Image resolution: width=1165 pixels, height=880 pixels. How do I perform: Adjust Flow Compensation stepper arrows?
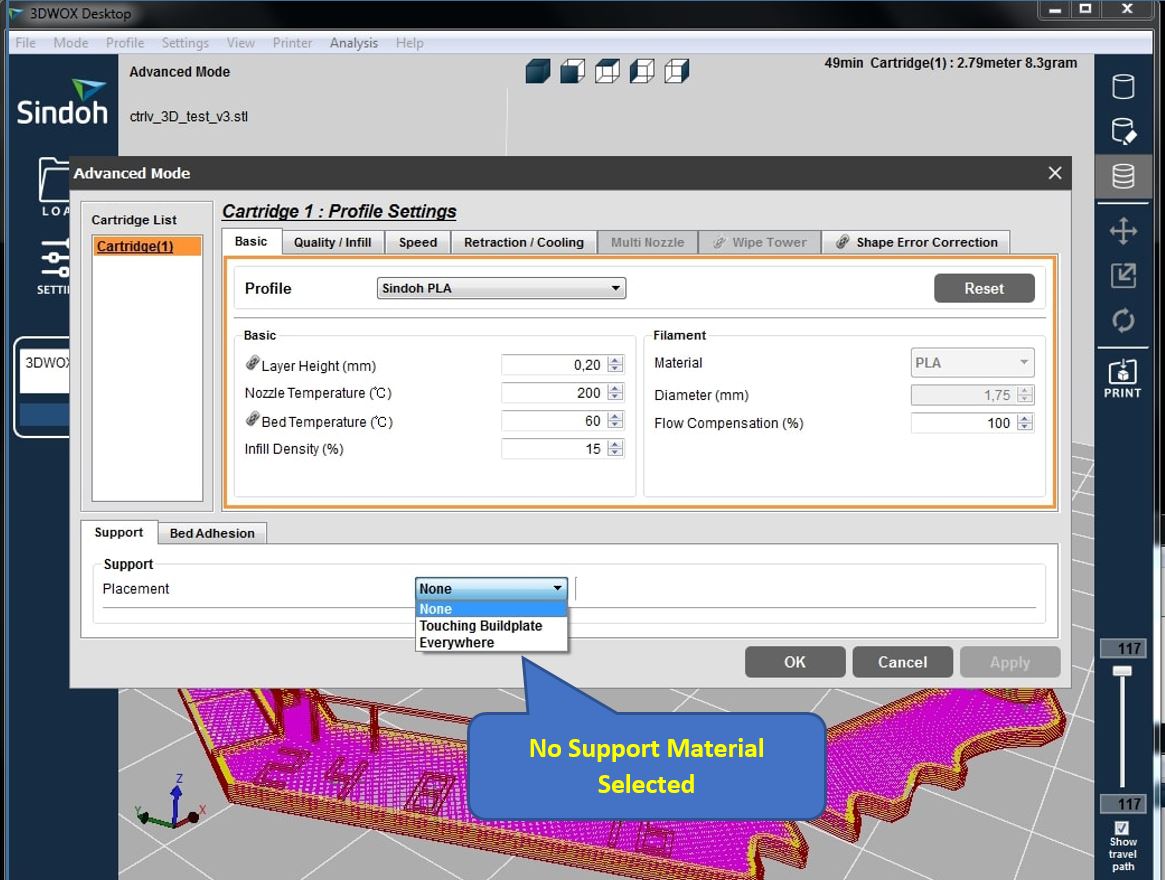1025,423
